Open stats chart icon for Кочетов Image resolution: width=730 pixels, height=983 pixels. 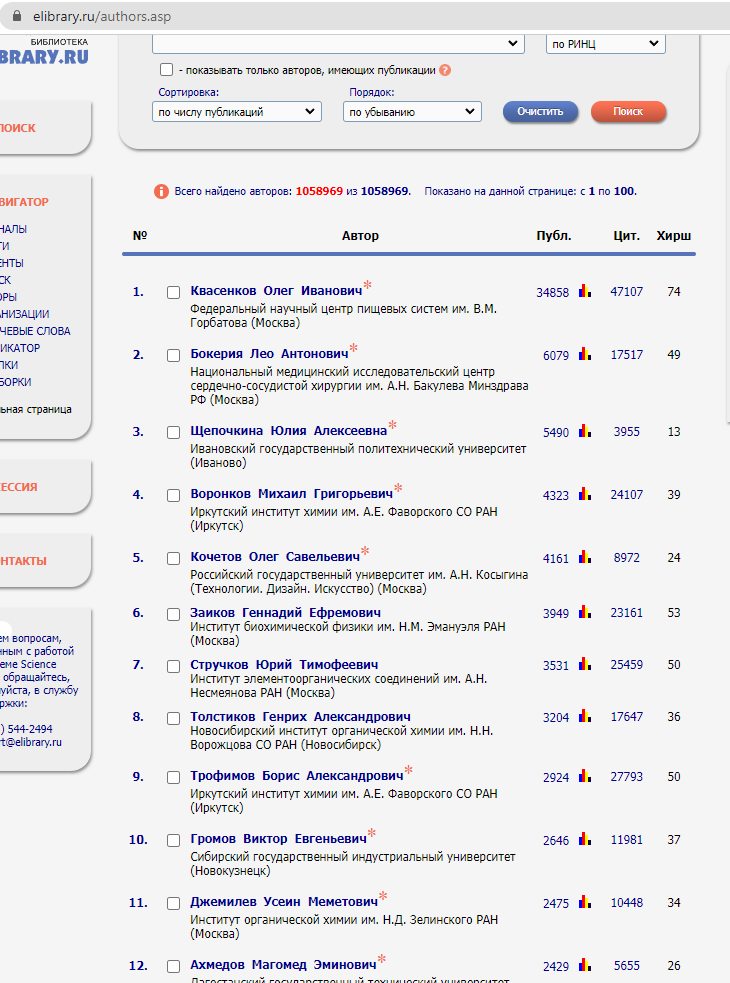(585, 557)
